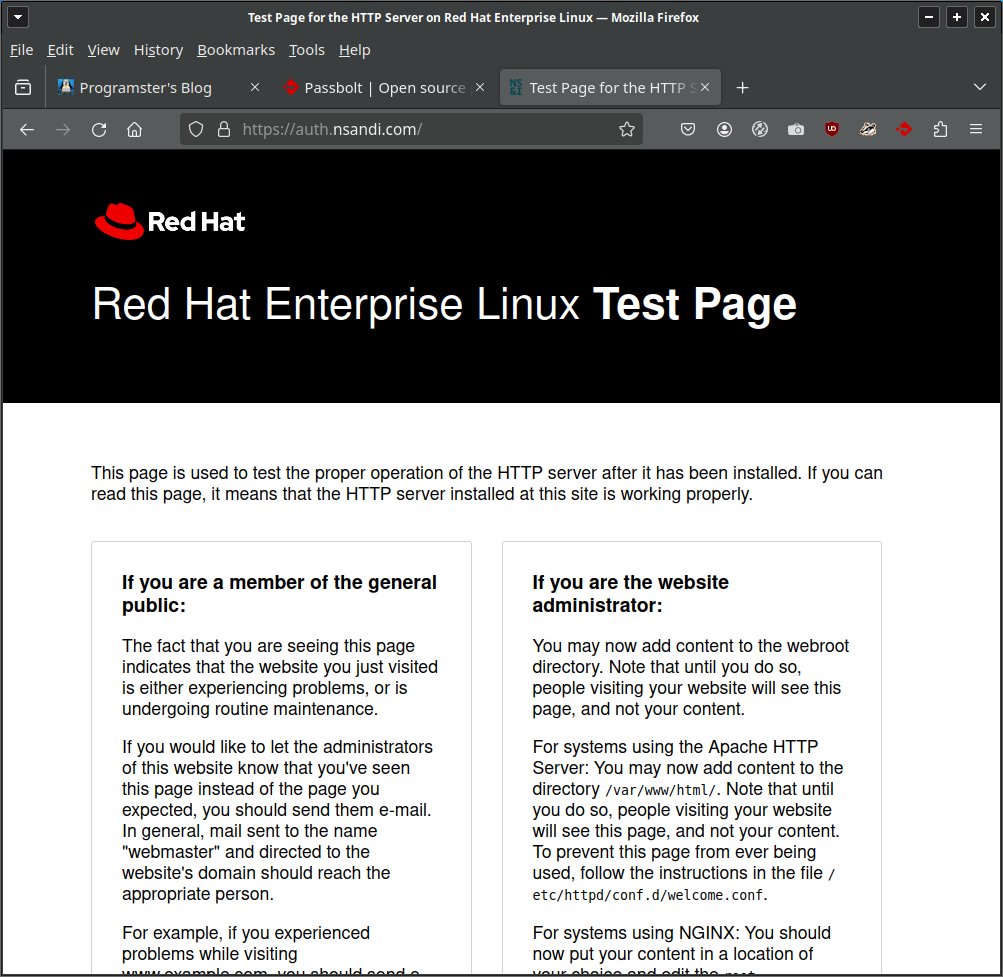This screenshot has height=977, width=1003.
Task: Minimize the Firefox window
Action: tap(929, 17)
